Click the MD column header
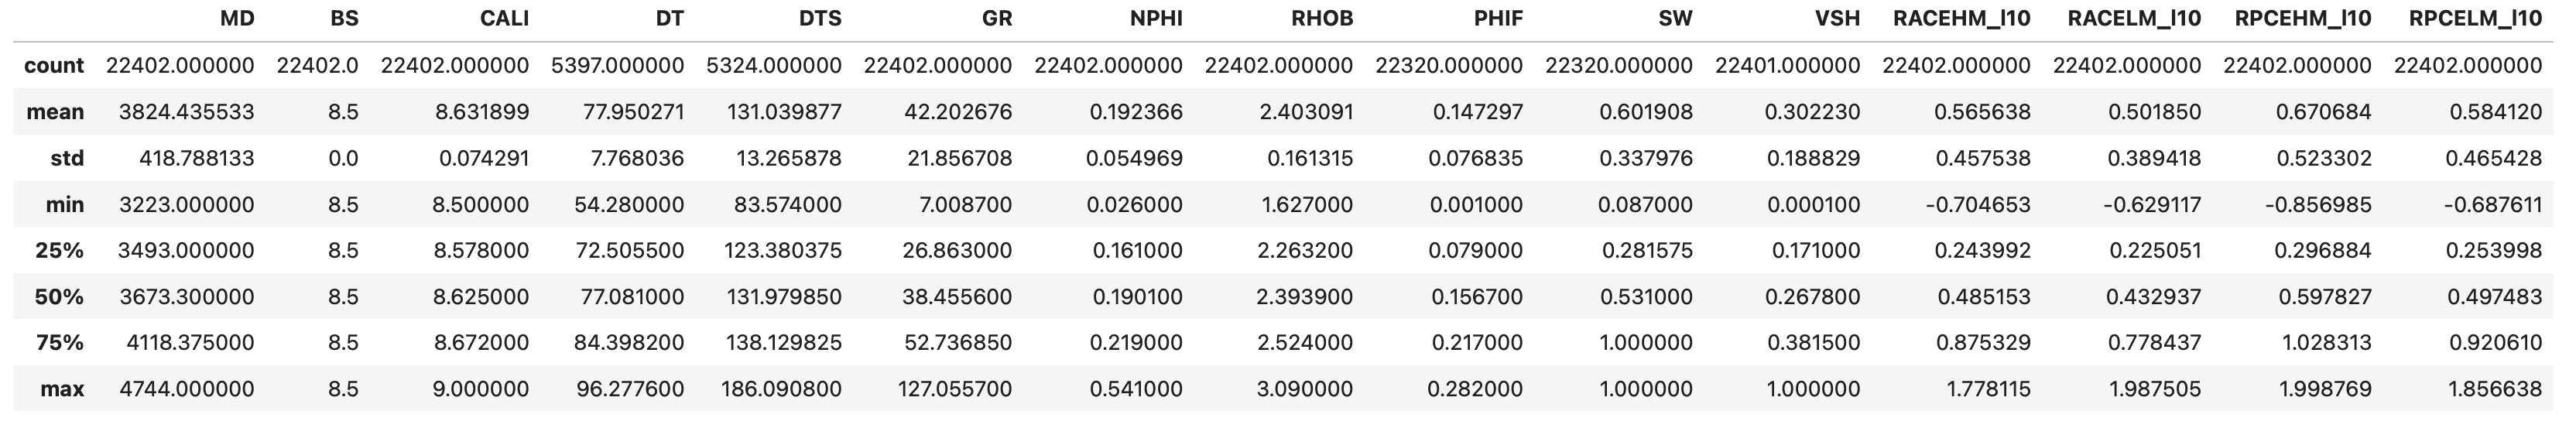The image size is (2576, 435). pos(237,19)
